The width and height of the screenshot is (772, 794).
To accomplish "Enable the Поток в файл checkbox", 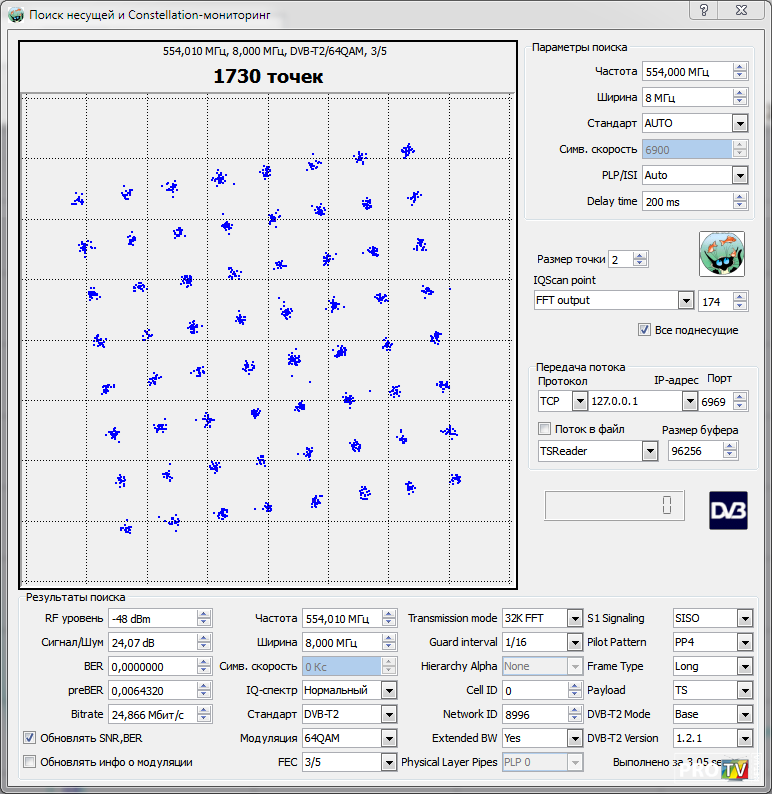I will (x=545, y=430).
